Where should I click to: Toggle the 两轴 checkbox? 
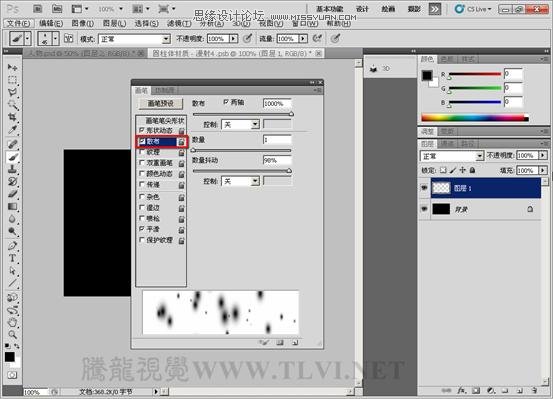226,102
